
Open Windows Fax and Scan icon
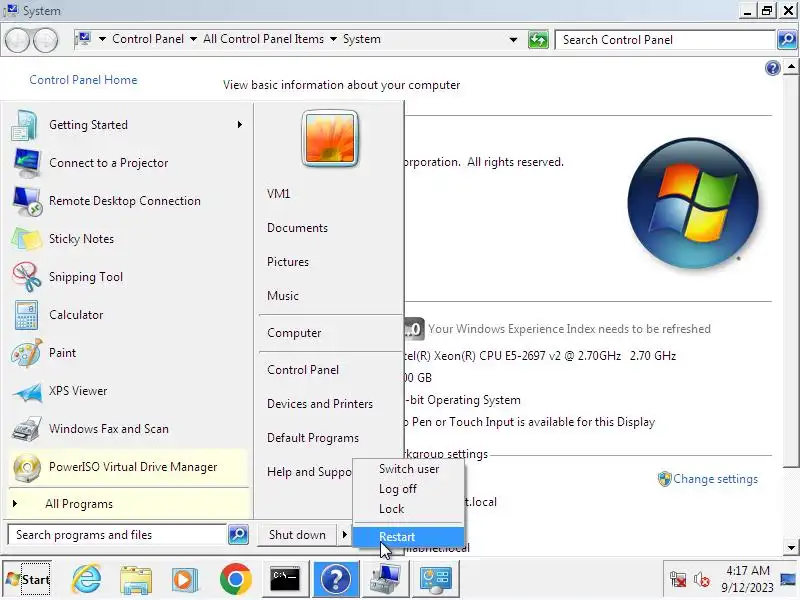click(x=27, y=429)
